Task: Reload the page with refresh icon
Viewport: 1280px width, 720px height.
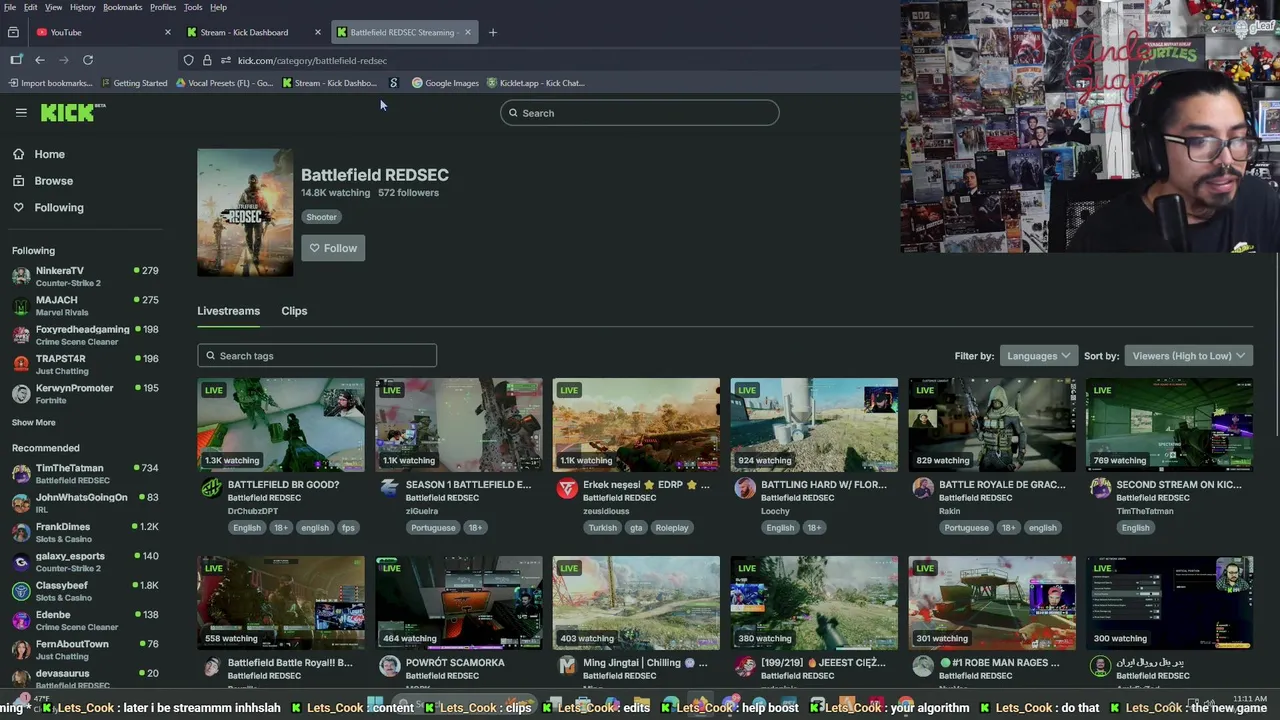Action: click(x=88, y=60)
